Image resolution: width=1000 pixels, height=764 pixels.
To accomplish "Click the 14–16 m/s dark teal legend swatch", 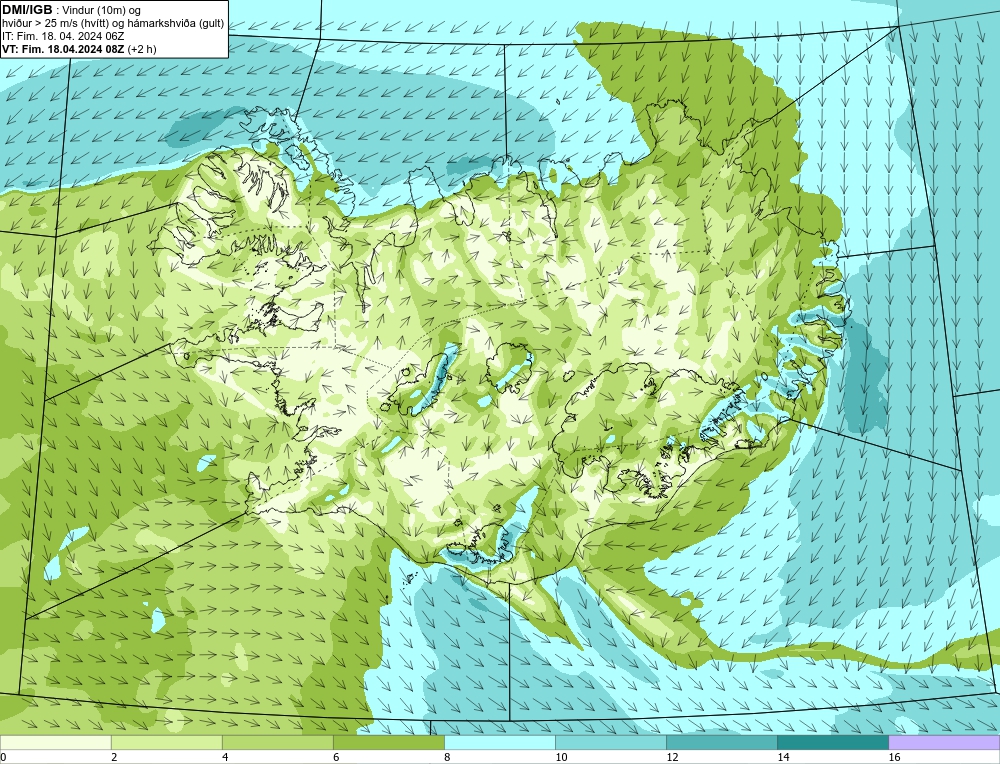I will tap(832, 742).
